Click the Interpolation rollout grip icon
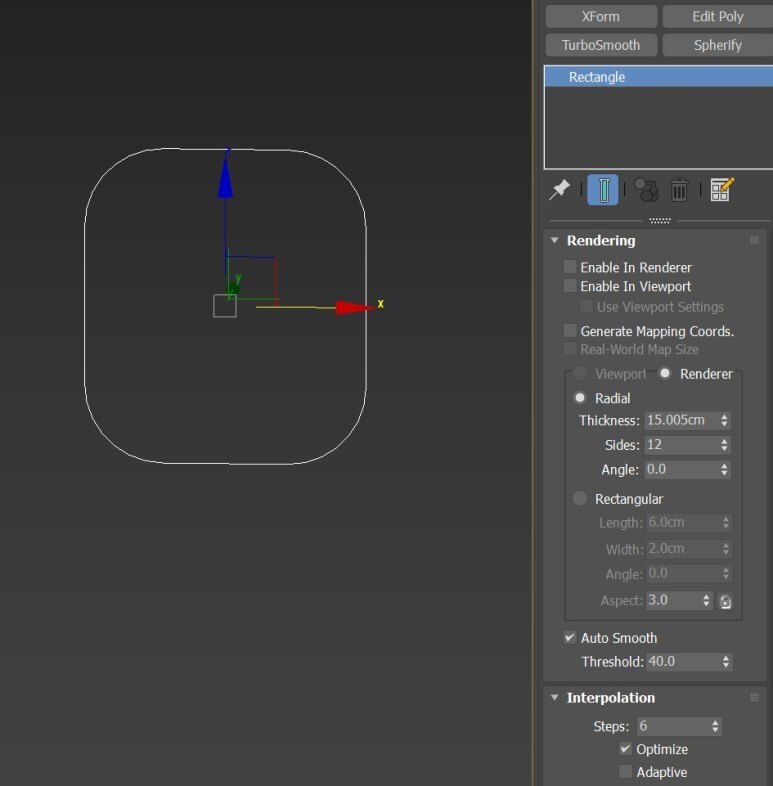 754,698
